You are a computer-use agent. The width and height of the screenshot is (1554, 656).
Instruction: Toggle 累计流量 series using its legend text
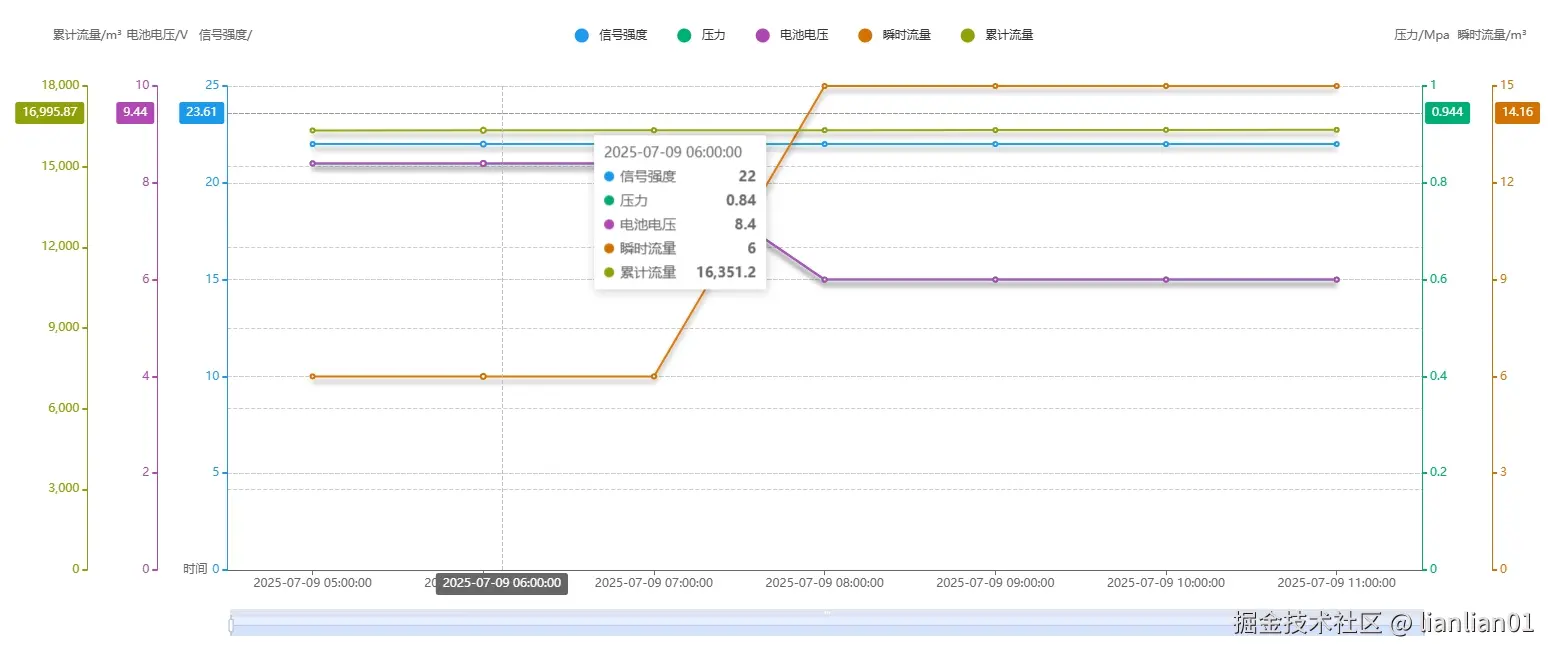(1009, 35)
